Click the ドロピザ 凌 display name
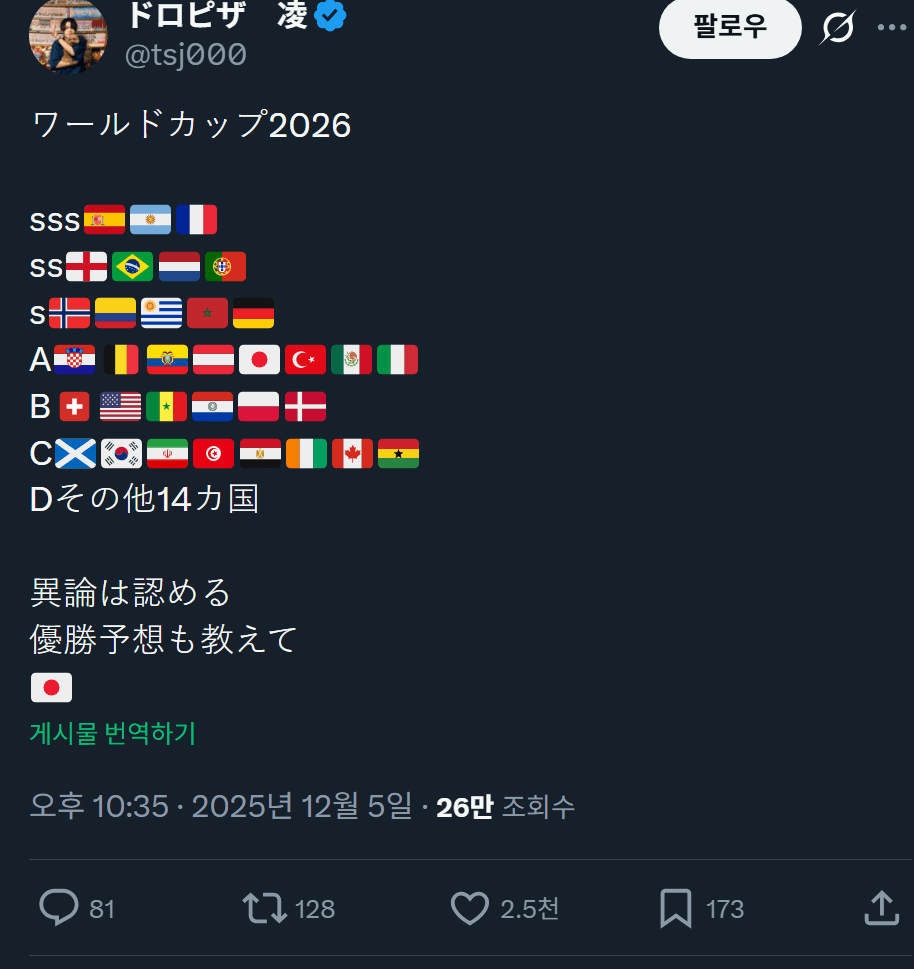This screenshot has height=969, width=914. (216, 16)
